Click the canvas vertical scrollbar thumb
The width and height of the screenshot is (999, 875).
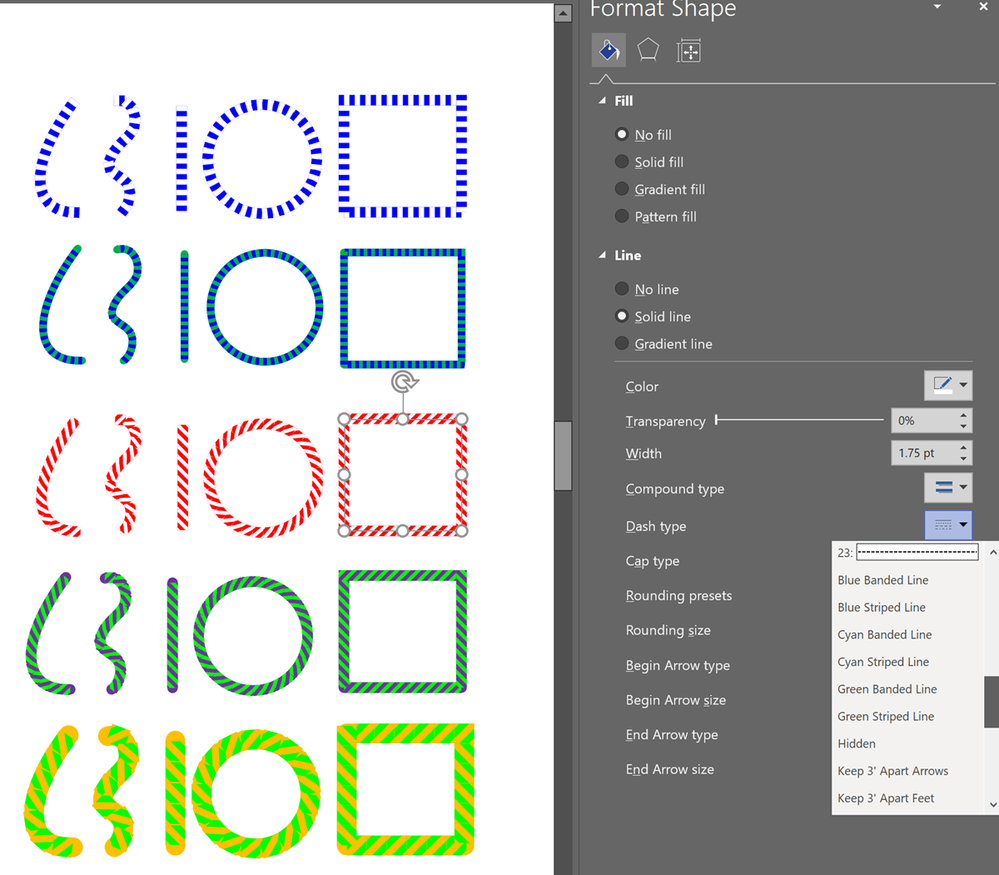coord(563,455)
